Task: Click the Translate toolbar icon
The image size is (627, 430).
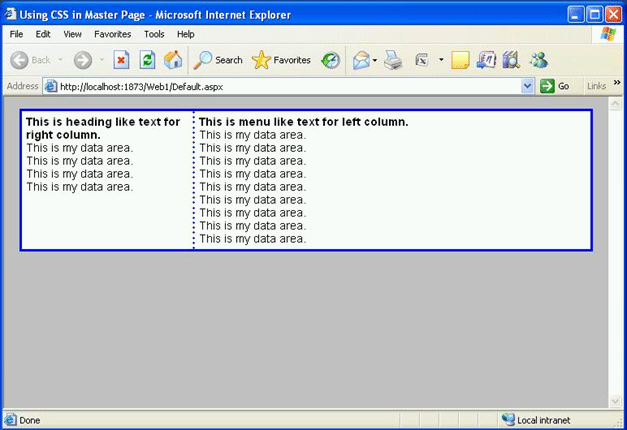Action: 486,60
